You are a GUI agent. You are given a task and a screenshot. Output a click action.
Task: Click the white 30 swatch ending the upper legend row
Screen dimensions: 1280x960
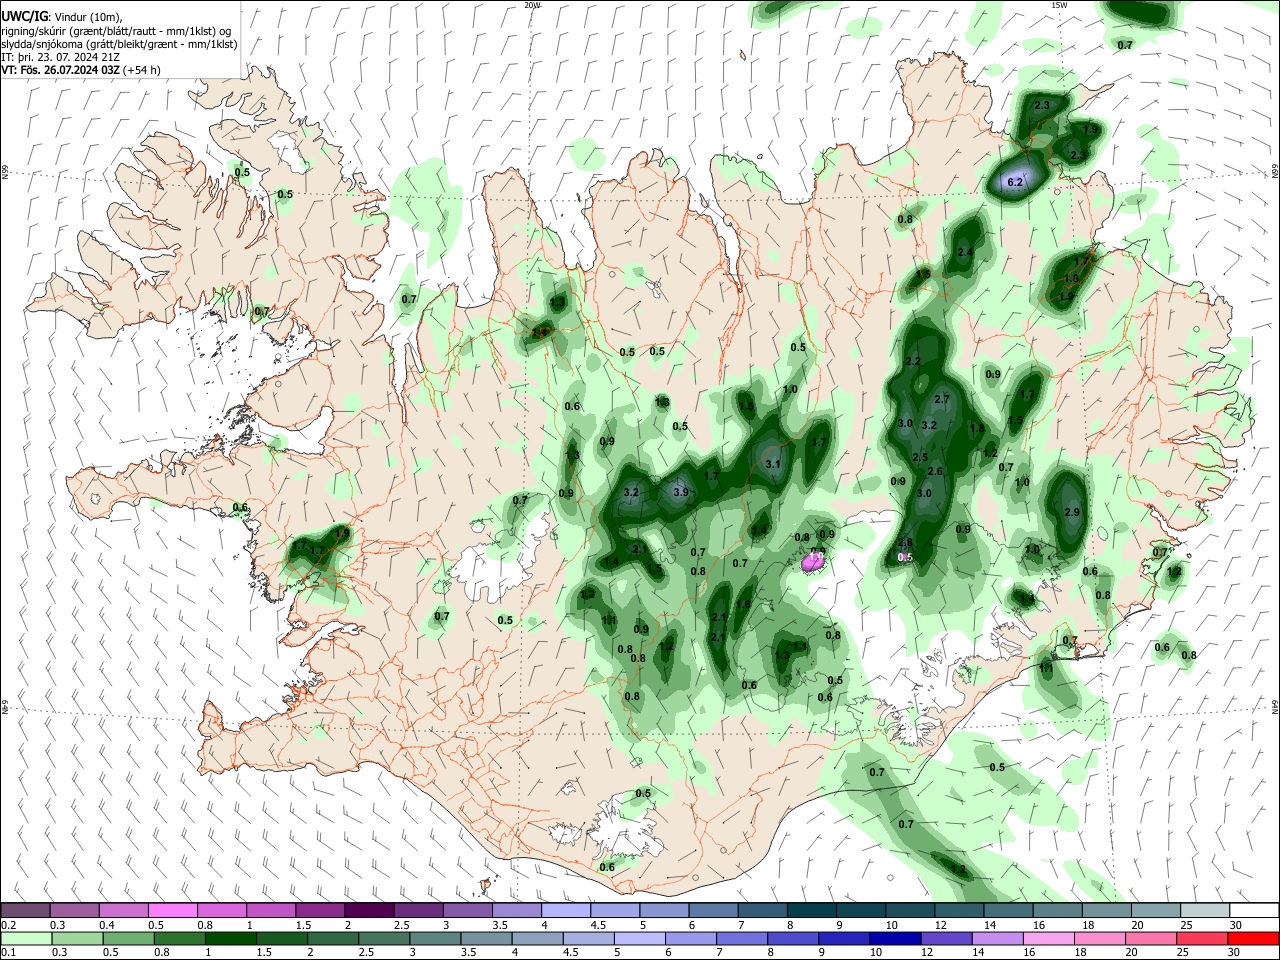(1254, 910)
